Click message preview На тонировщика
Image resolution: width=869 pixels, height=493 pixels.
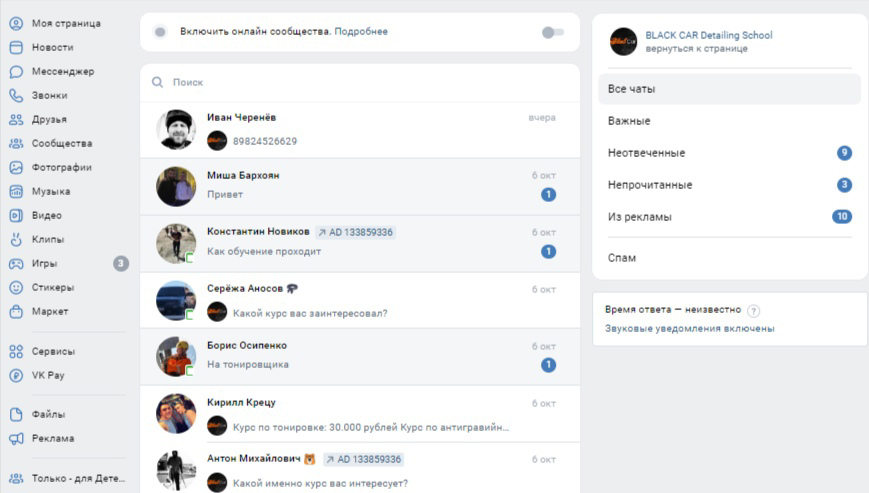point(248,364)
